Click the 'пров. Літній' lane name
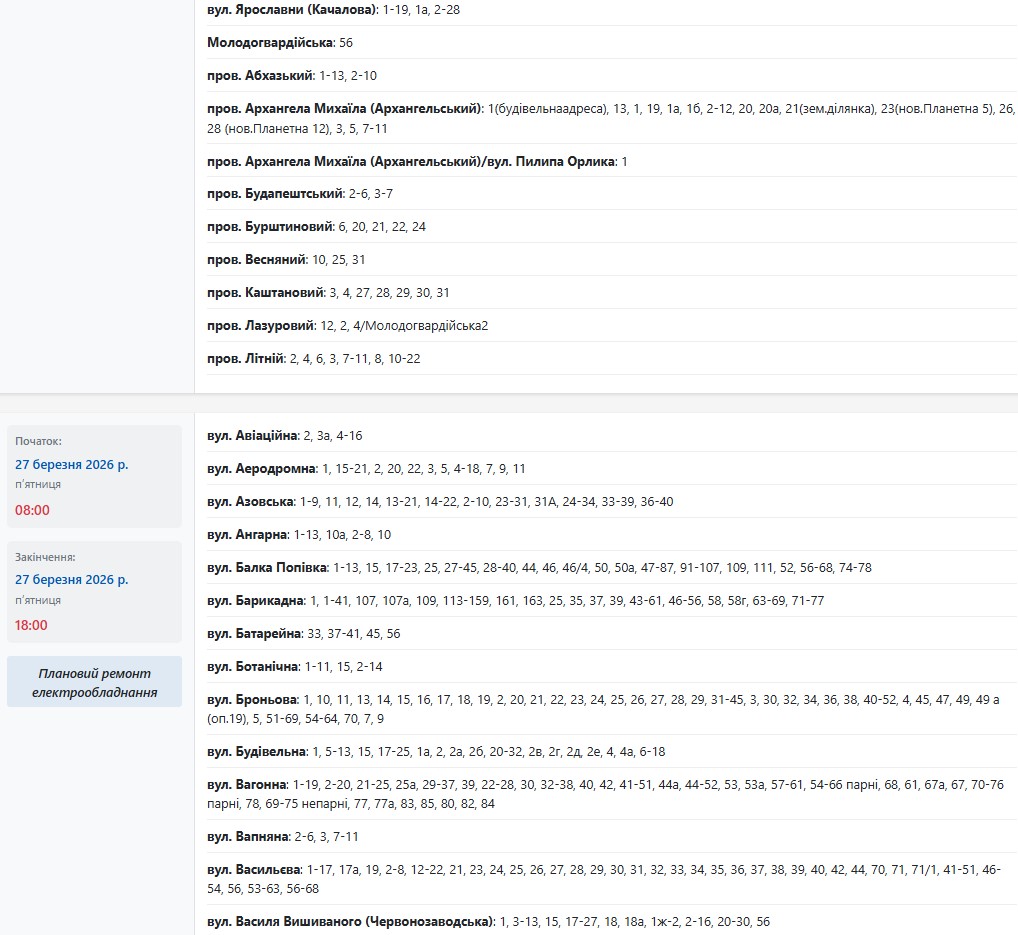The height and width of the screenshot is (935, 1018). 246,359
